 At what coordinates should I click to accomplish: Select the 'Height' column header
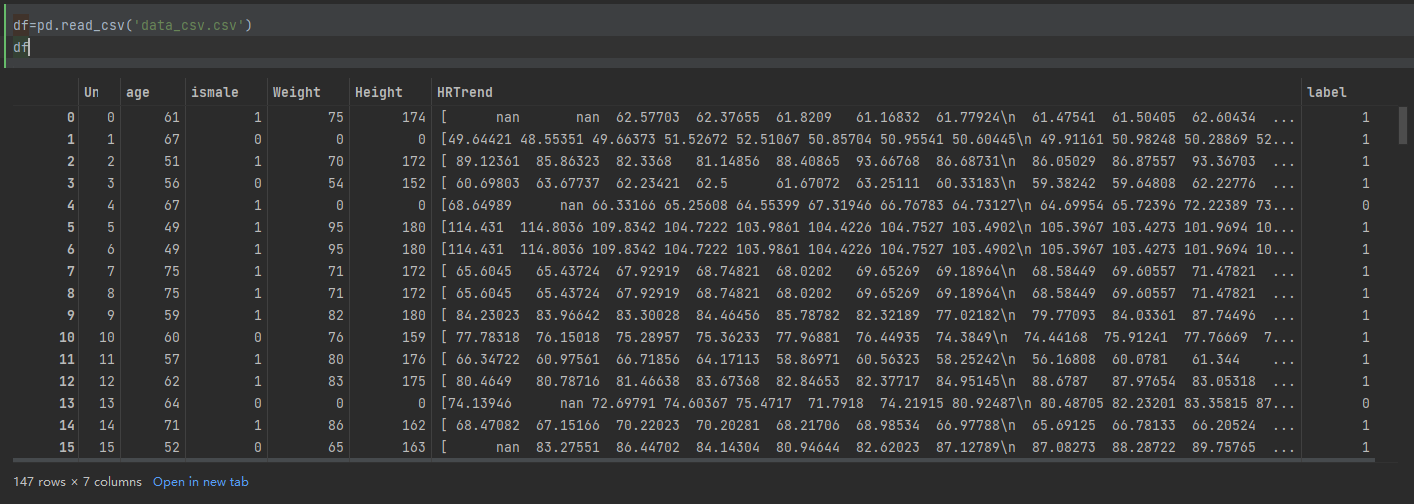pyautogui.click(x=378, y=92)
